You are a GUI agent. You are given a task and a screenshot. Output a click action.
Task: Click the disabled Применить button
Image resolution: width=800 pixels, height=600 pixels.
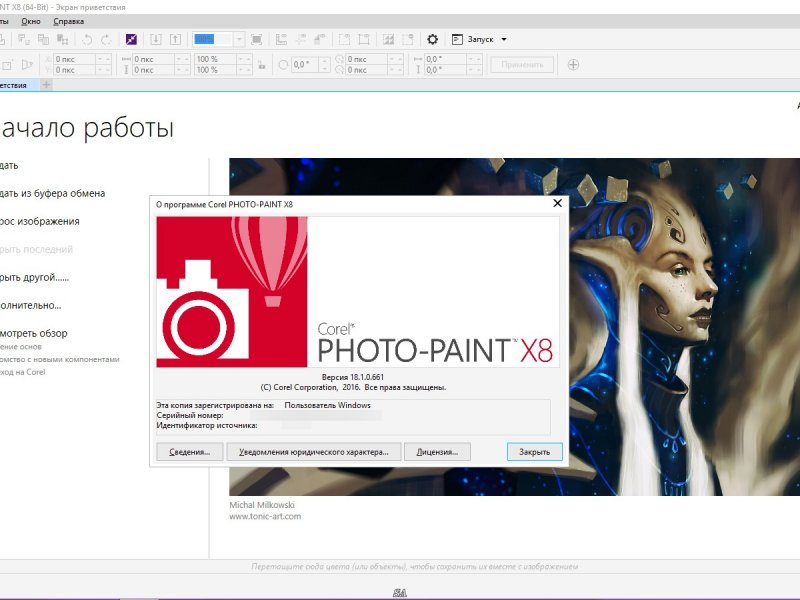[522, 65]
